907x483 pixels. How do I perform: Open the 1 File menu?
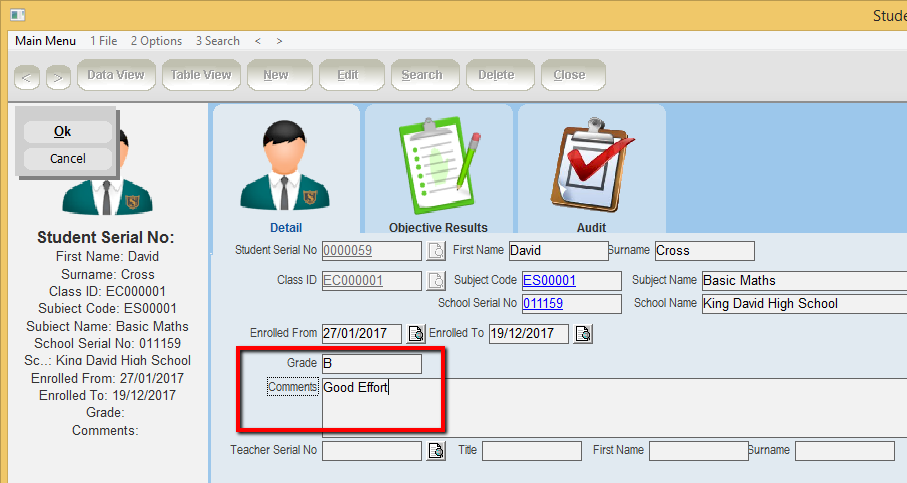pyautogui.click(x=104, y=41)
